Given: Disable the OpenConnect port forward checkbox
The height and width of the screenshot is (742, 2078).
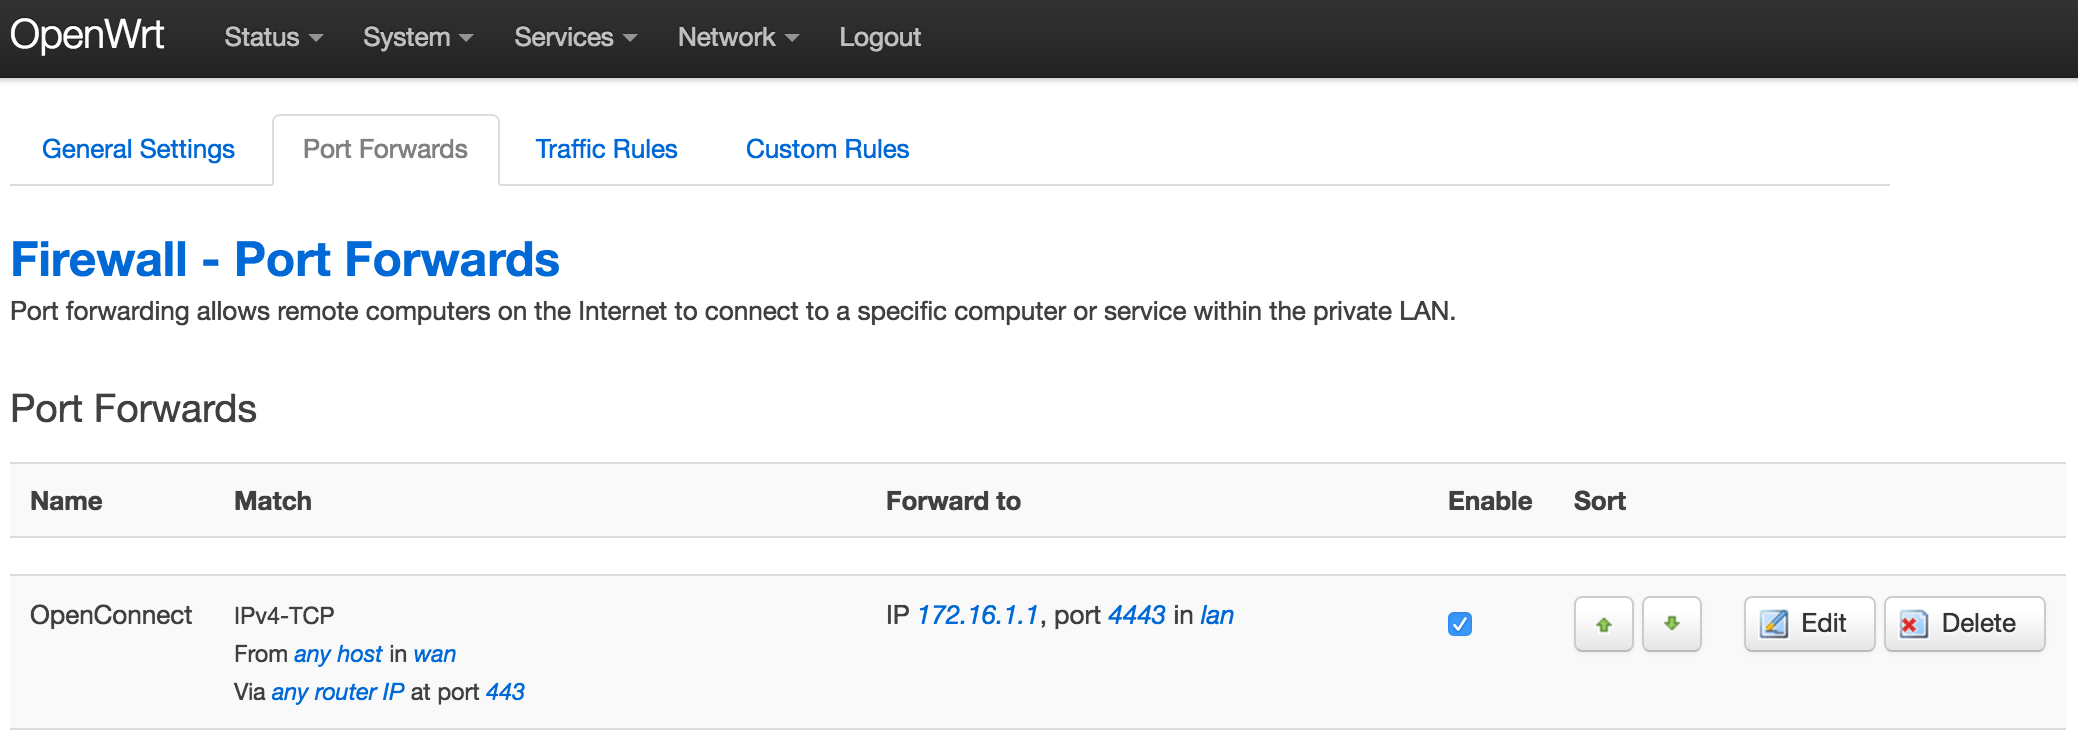Looking at the screenshot, I should tap(1459, 624).
